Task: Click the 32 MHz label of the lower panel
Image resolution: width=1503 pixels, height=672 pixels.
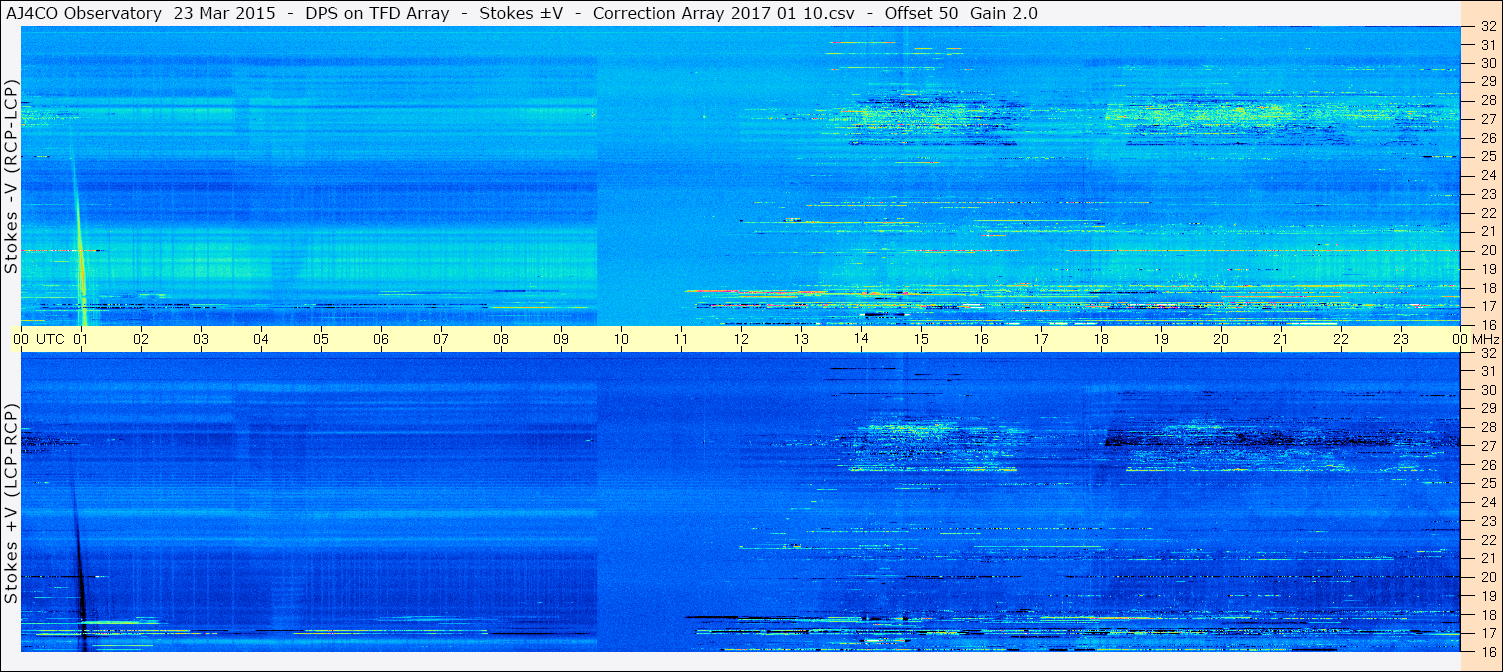Action: (x=1487, y=353)
